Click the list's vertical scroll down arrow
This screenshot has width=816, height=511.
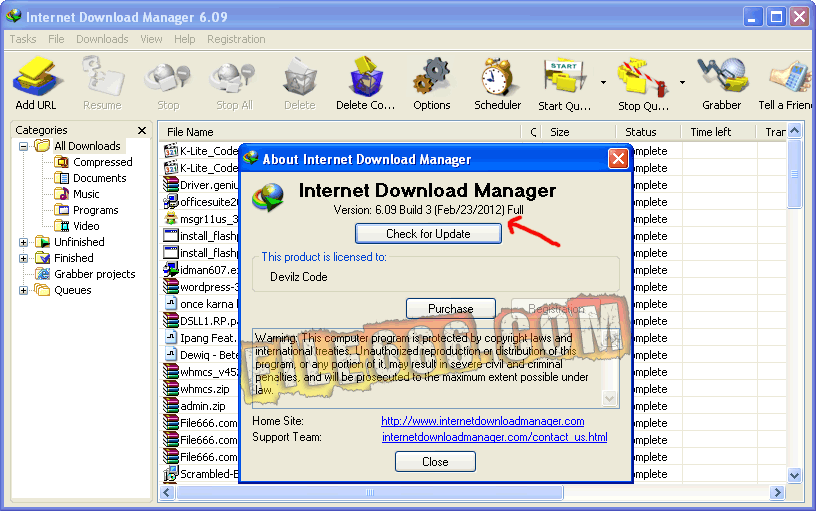(795, 475)
